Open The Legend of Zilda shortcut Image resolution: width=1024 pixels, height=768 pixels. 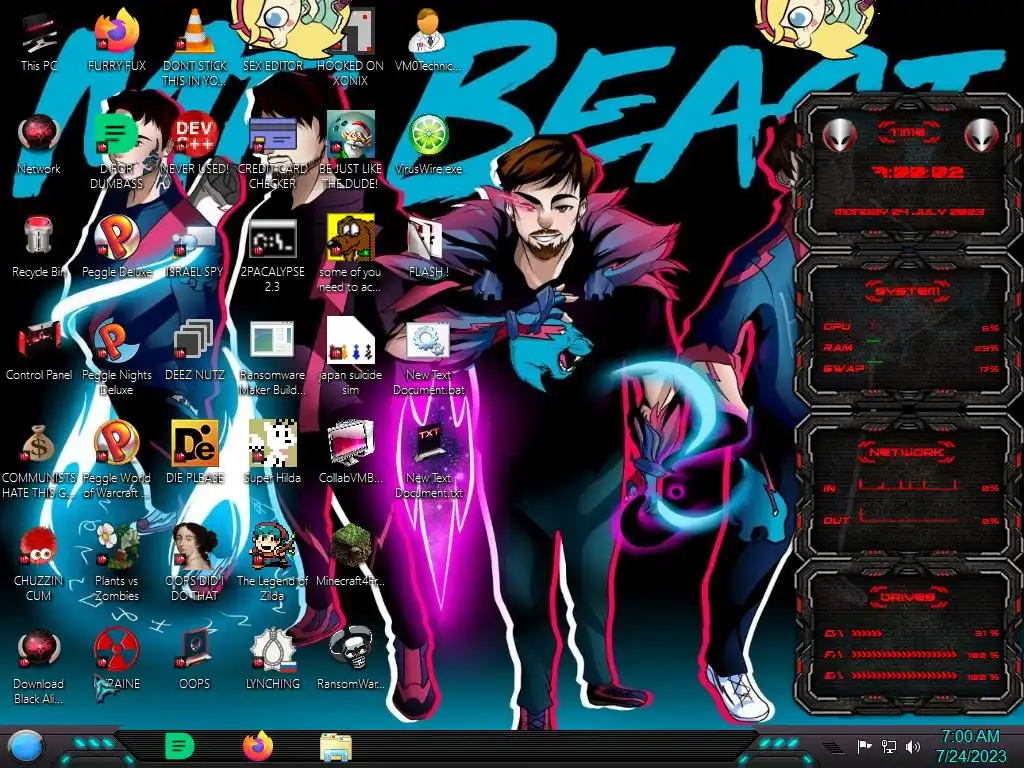pos(272,563)
